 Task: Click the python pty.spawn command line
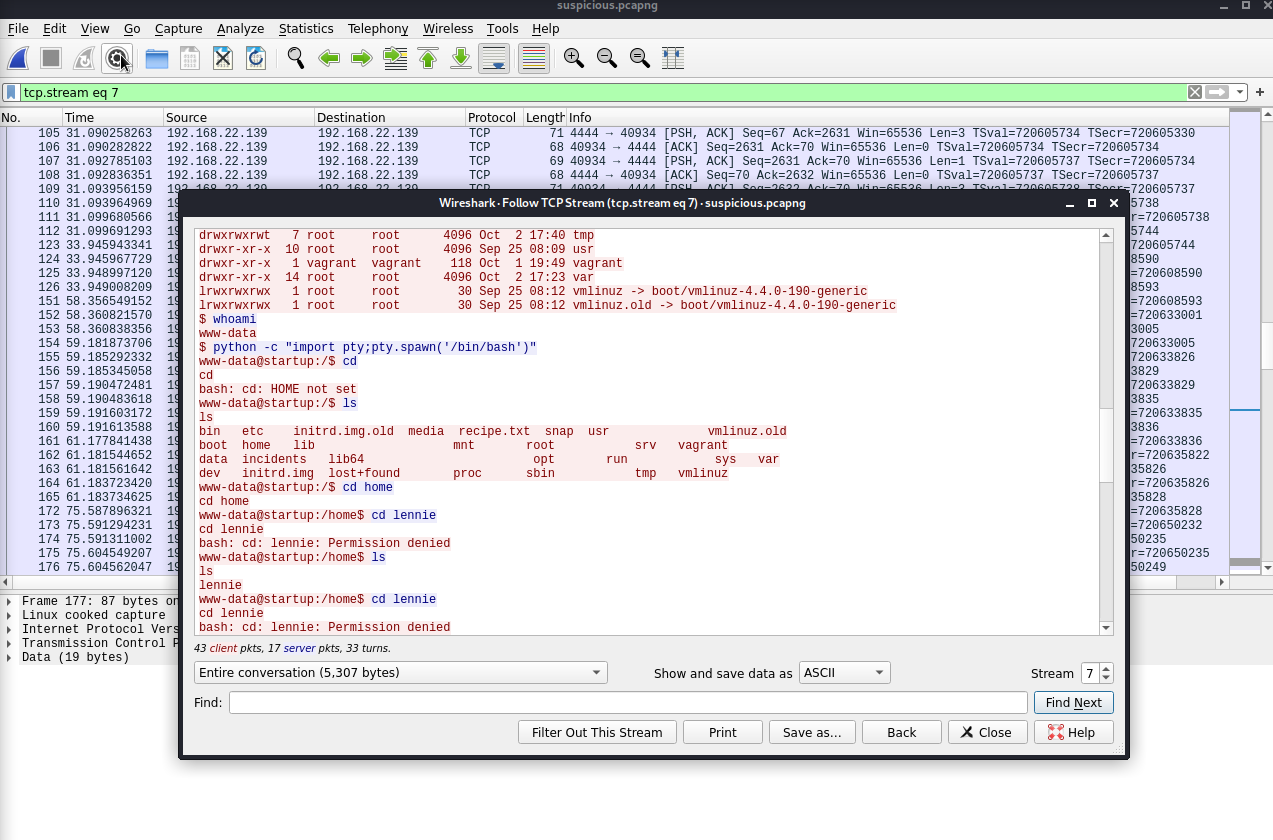pos(368,347)
